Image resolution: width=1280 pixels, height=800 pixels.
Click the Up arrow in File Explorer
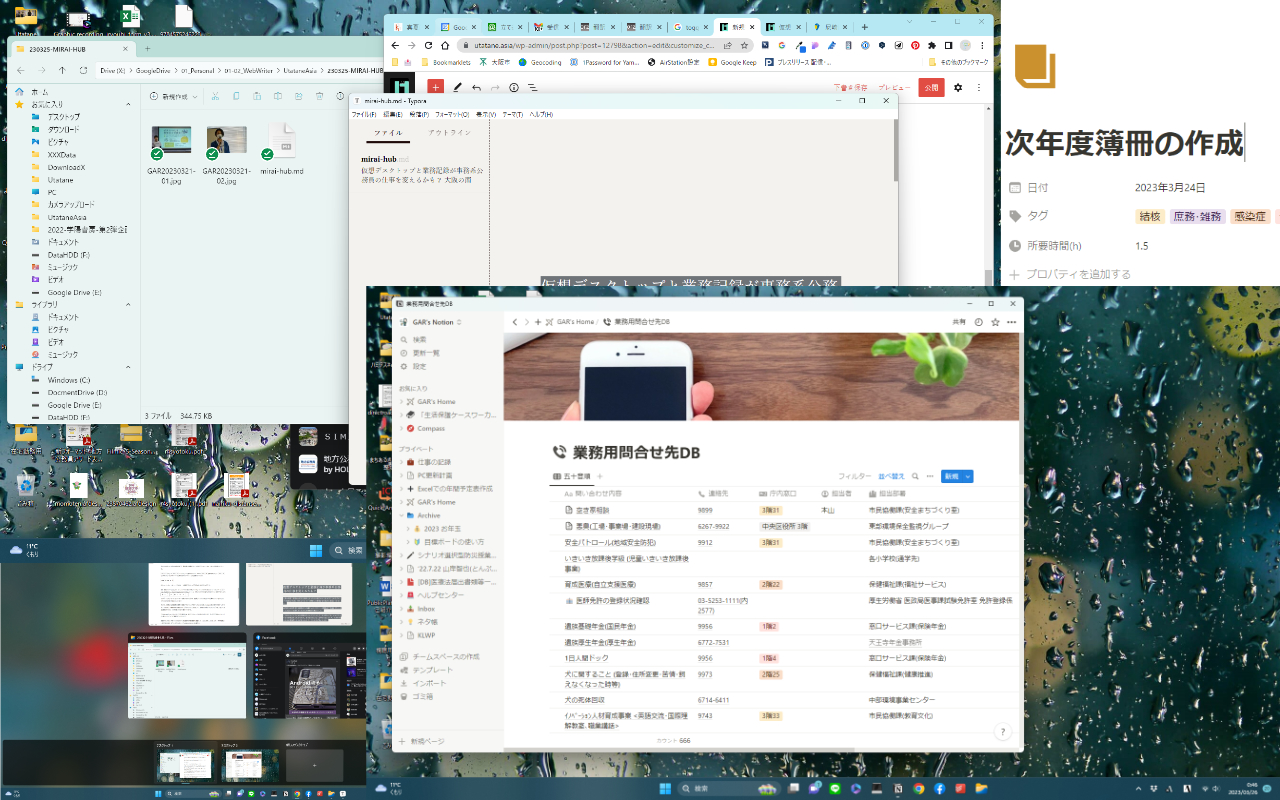tap(62, 70)
